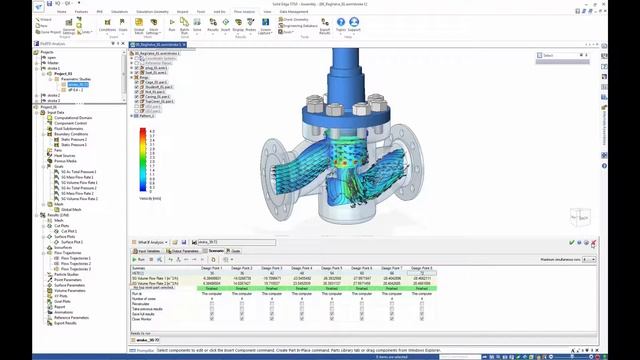
Task: Open the General Settings ribbon icon
Action: (x=69, y=25)
